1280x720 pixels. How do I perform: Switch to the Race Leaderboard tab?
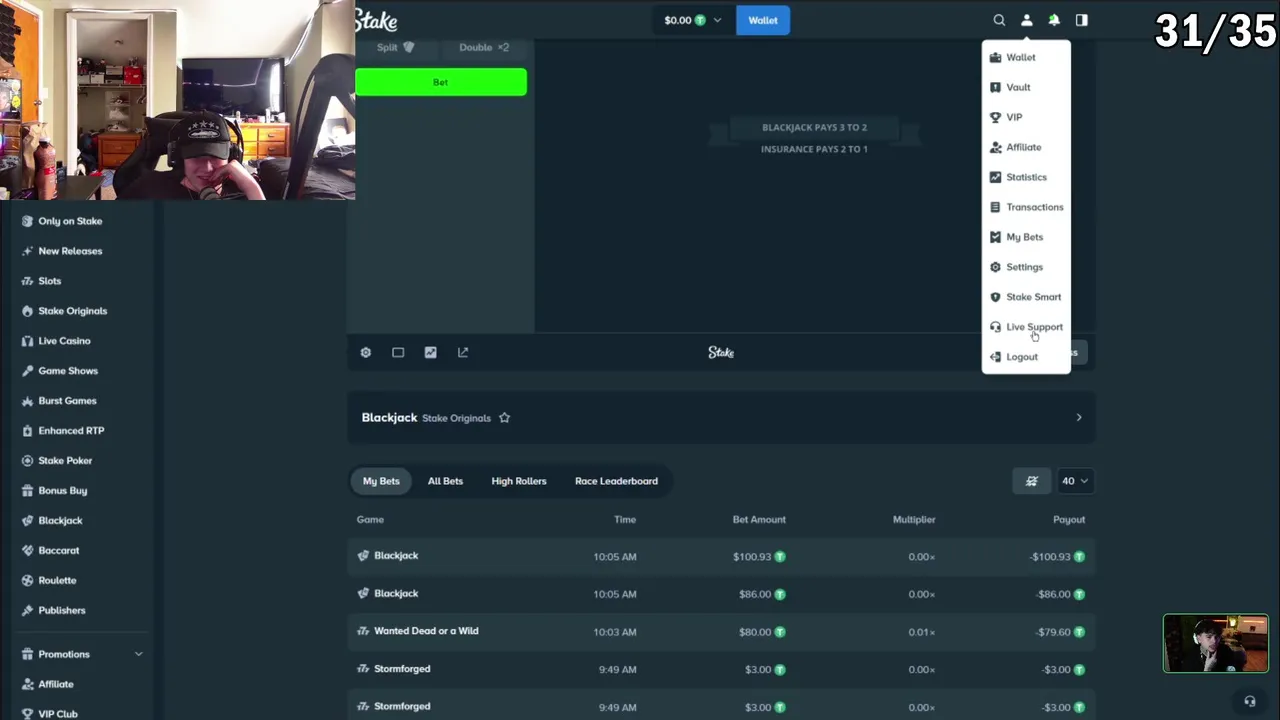point(616,481)
